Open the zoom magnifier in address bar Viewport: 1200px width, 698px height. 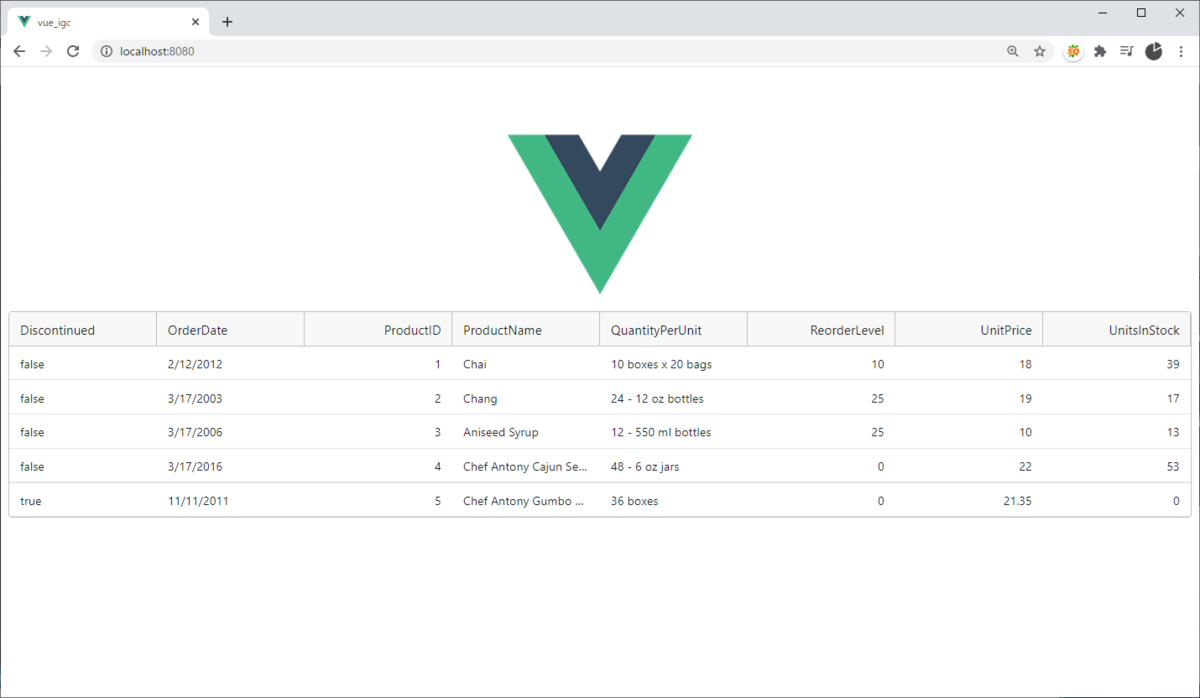1013,51
